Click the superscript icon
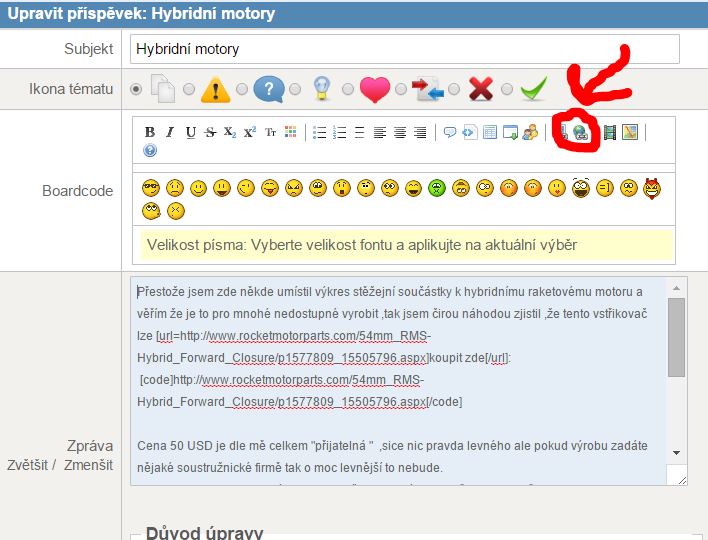708x540 pixels. point(250,132)
